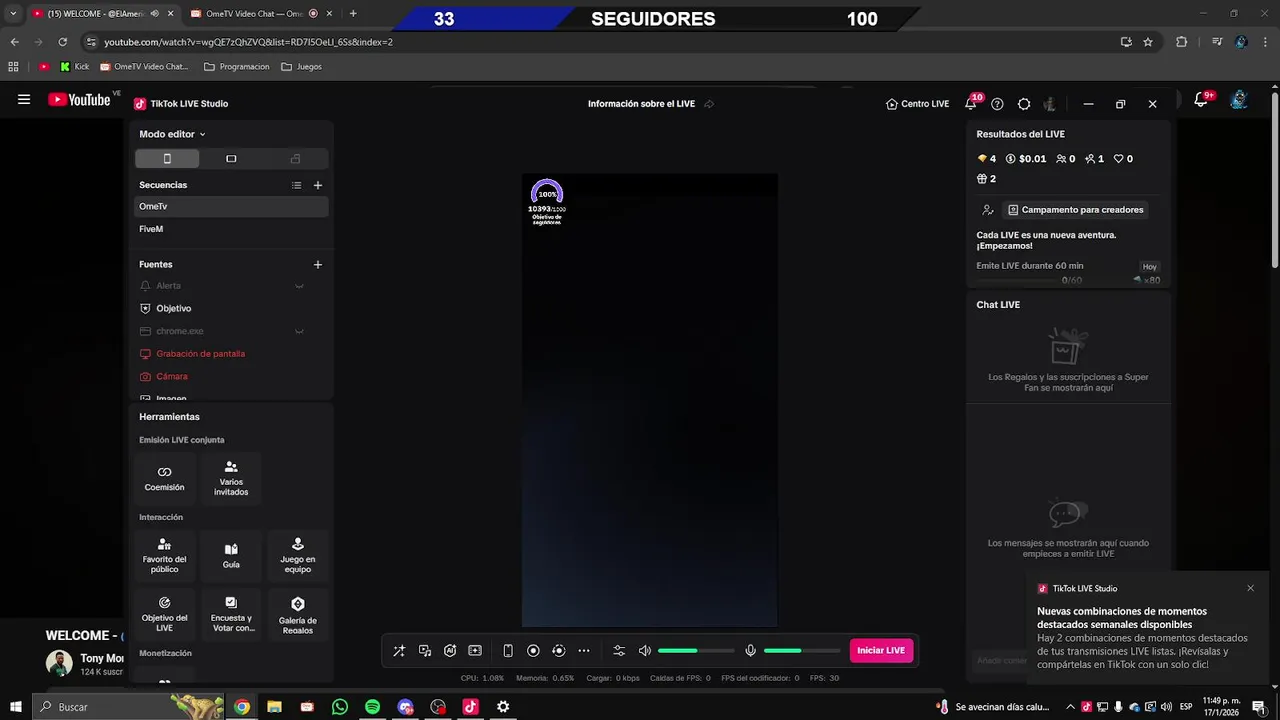Click the dashed-circle replay capture icon

[559, 650]
